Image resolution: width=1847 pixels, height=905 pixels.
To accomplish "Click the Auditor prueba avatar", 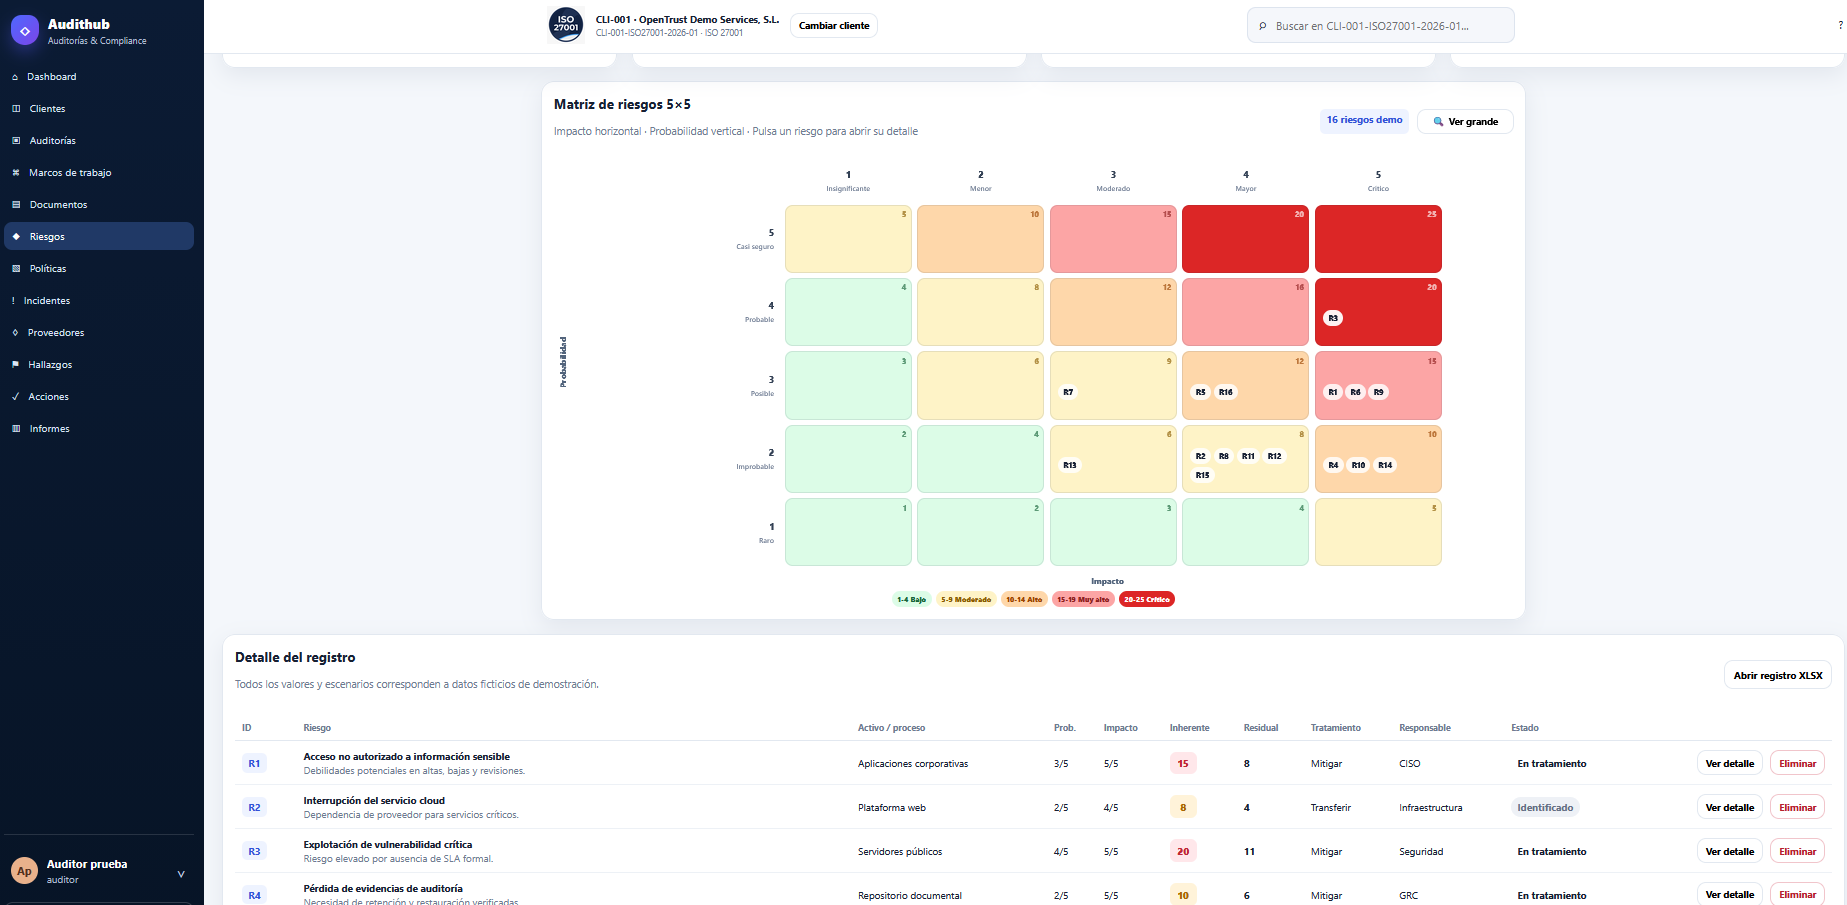I will 25,871.
